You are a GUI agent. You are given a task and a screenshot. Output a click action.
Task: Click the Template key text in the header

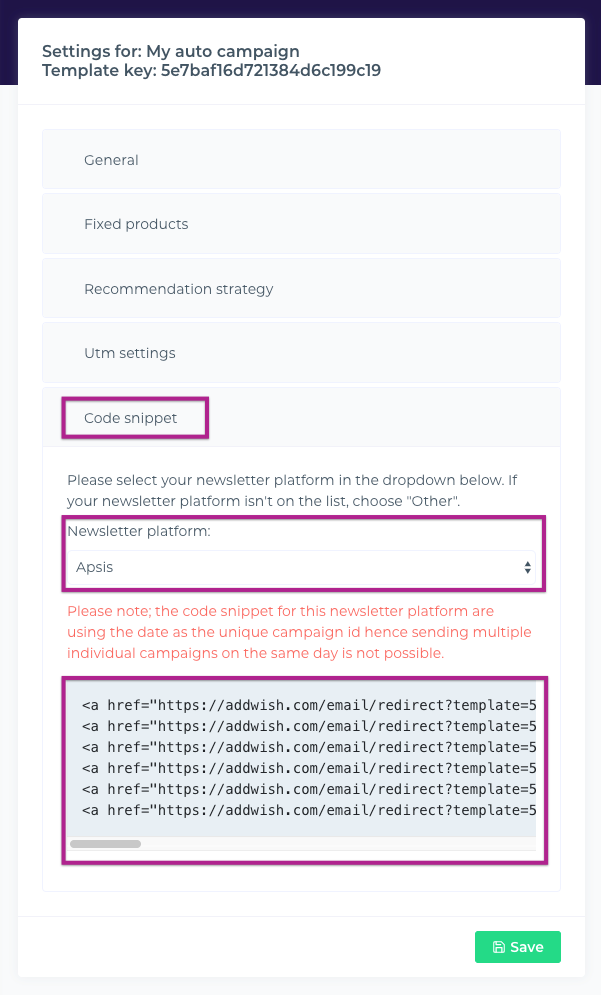click(211, 71)
